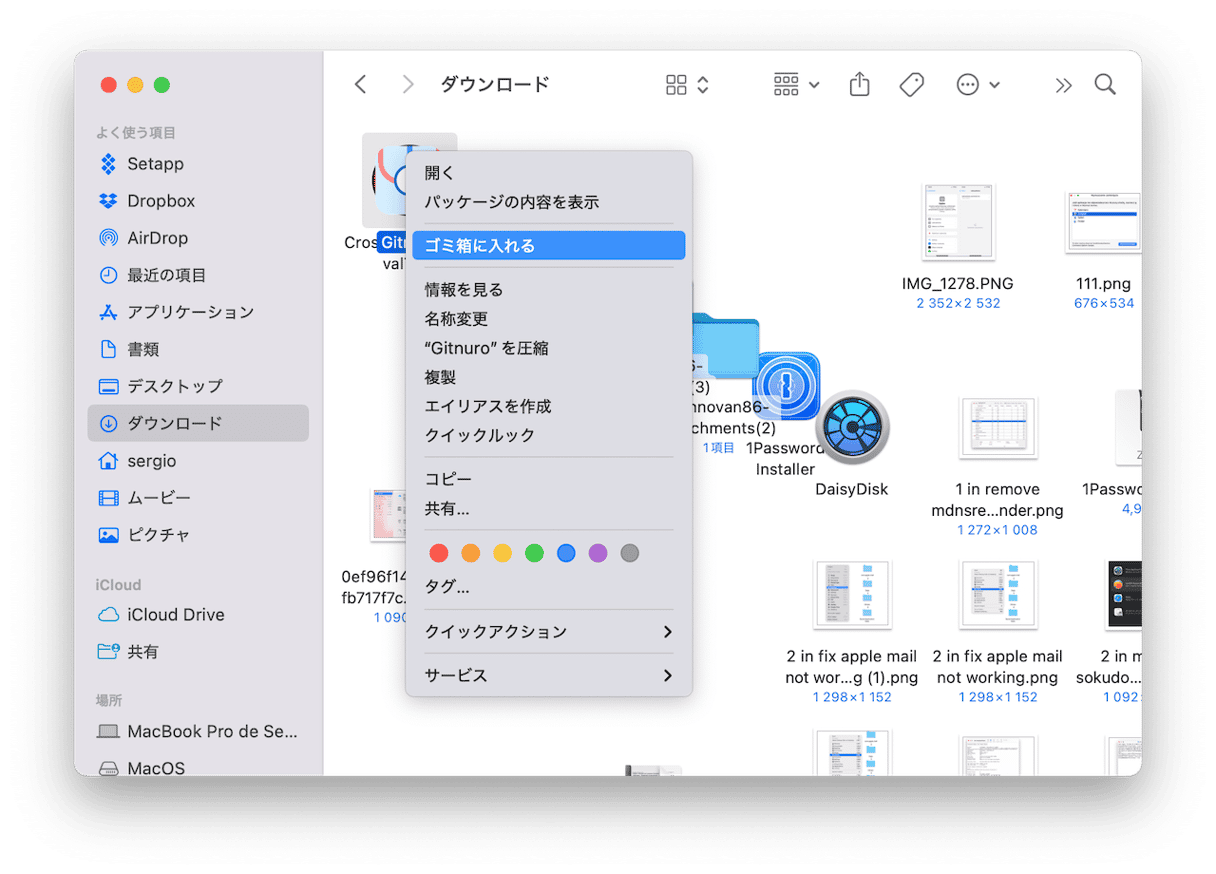Expand the サービス submenu
Image resolution: width=1216 pixels, height=874 pixels.
(548, 676)
